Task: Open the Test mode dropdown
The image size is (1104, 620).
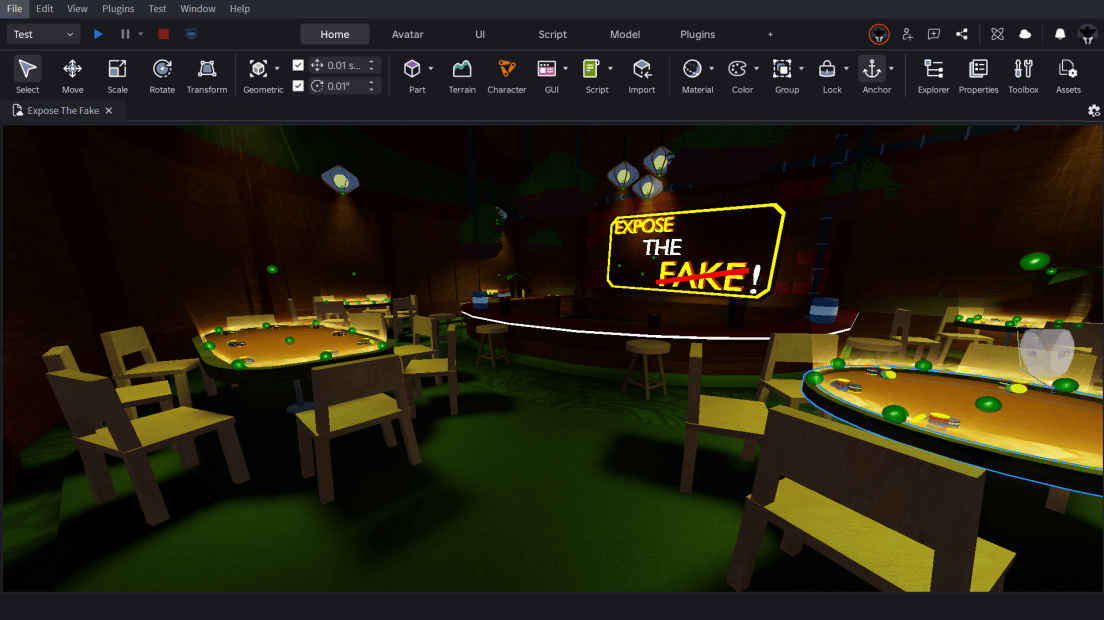Action: pyautogui.click(x=43, y=34)
